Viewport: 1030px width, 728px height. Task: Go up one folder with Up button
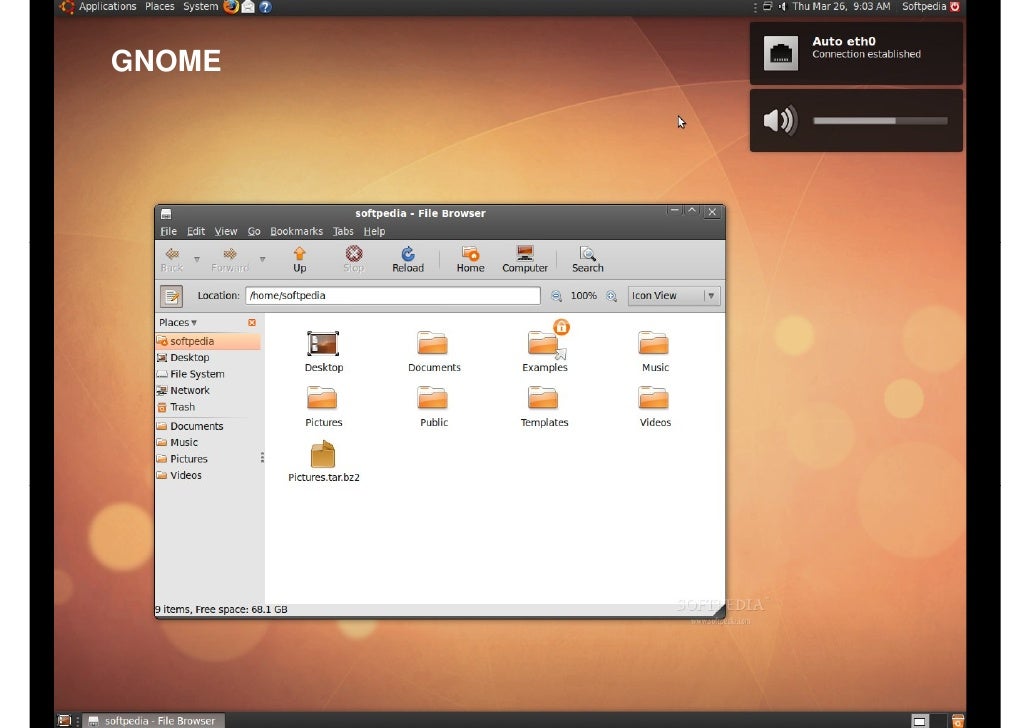(300, 260)
